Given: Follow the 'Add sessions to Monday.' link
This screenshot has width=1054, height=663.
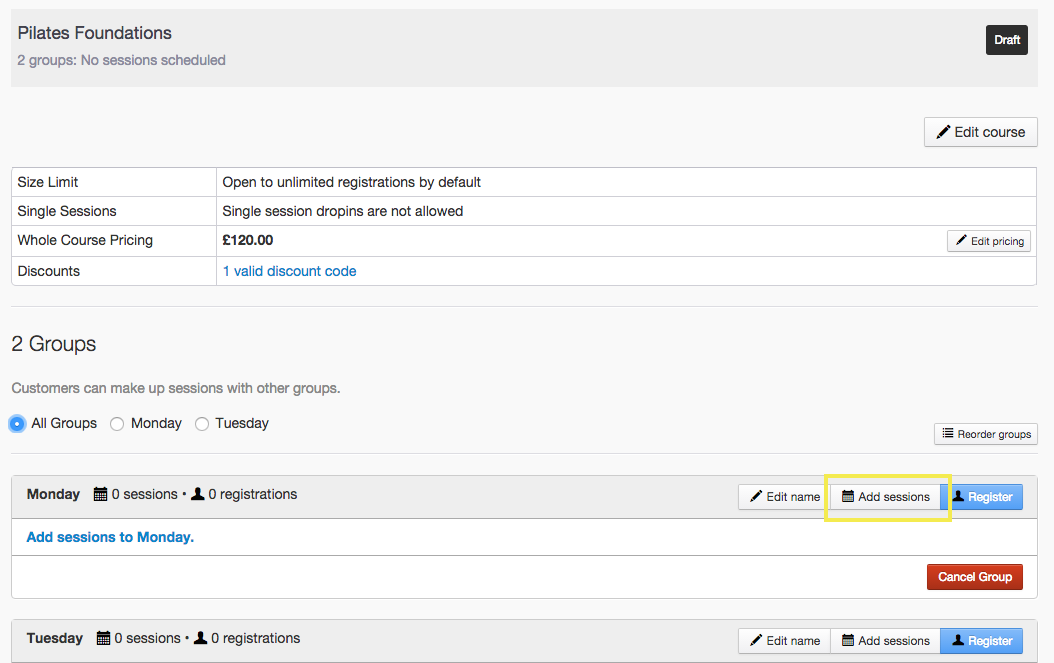Looking at the screenshot, I should [x=110, y=537].
